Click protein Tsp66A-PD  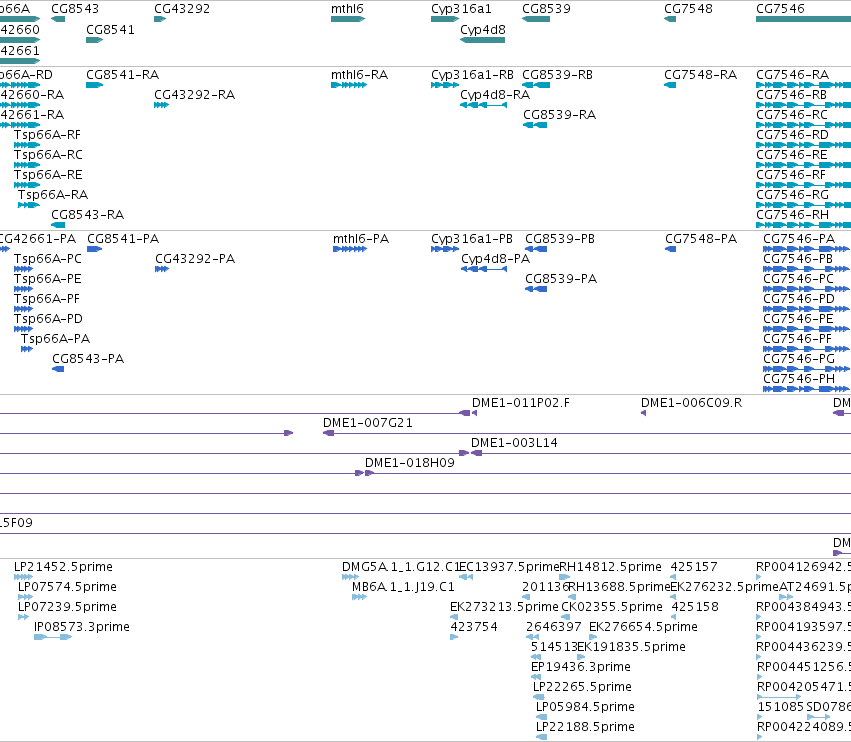pyautogui.click(x=48, y=320)
